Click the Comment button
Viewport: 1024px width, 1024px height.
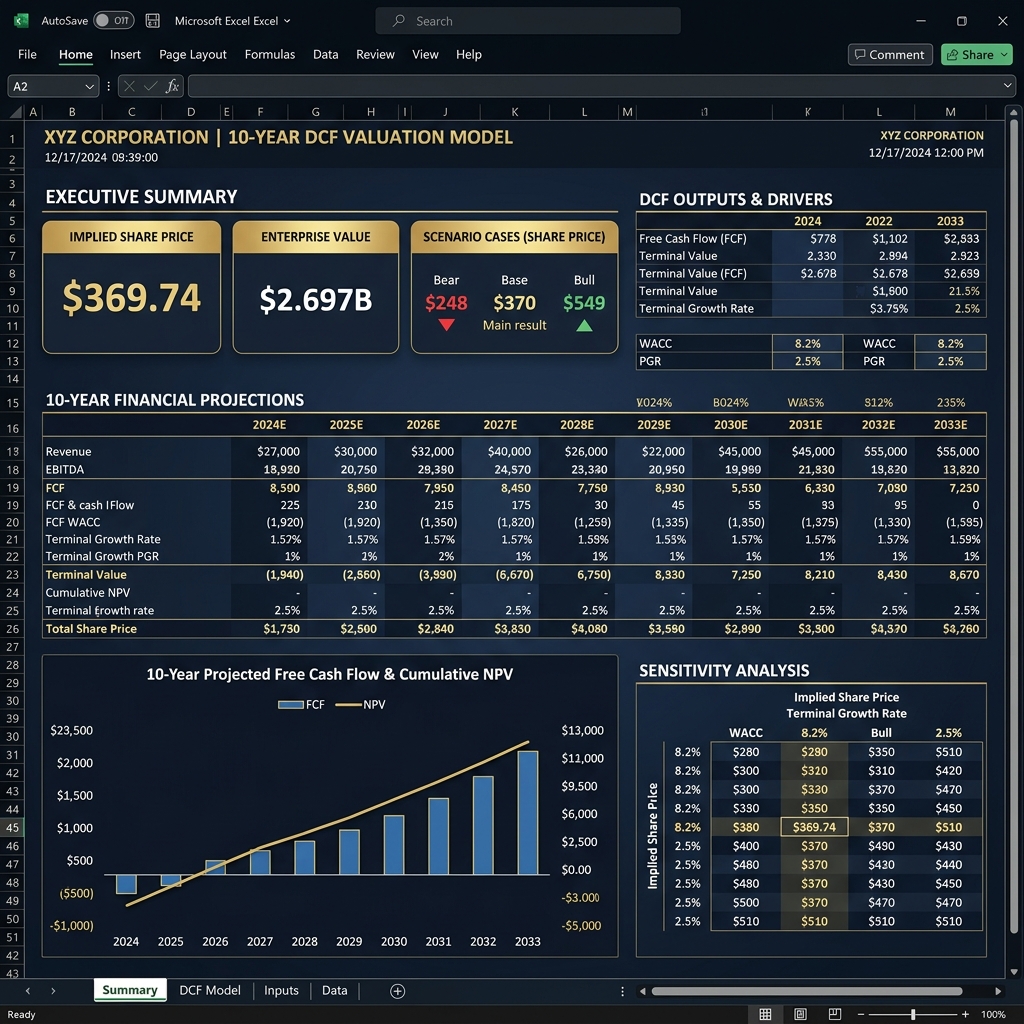point(889,55)
